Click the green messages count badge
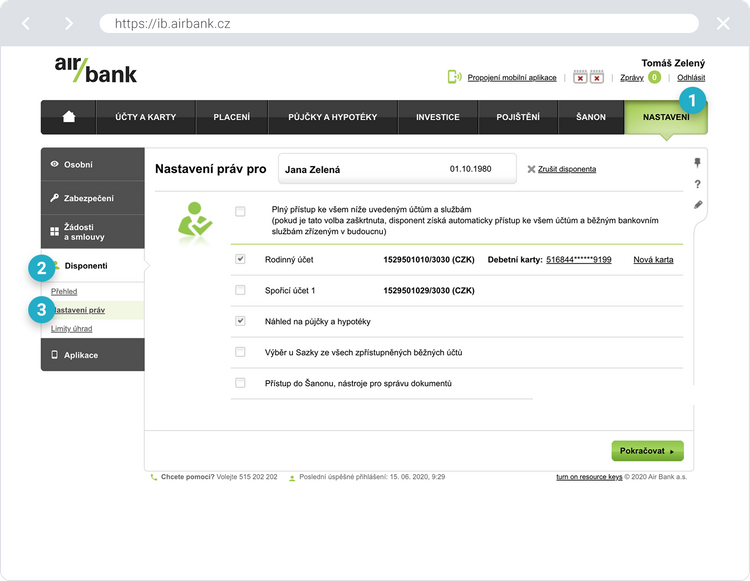The width and height of the screenshot is (750, 581). click(654, 77)
